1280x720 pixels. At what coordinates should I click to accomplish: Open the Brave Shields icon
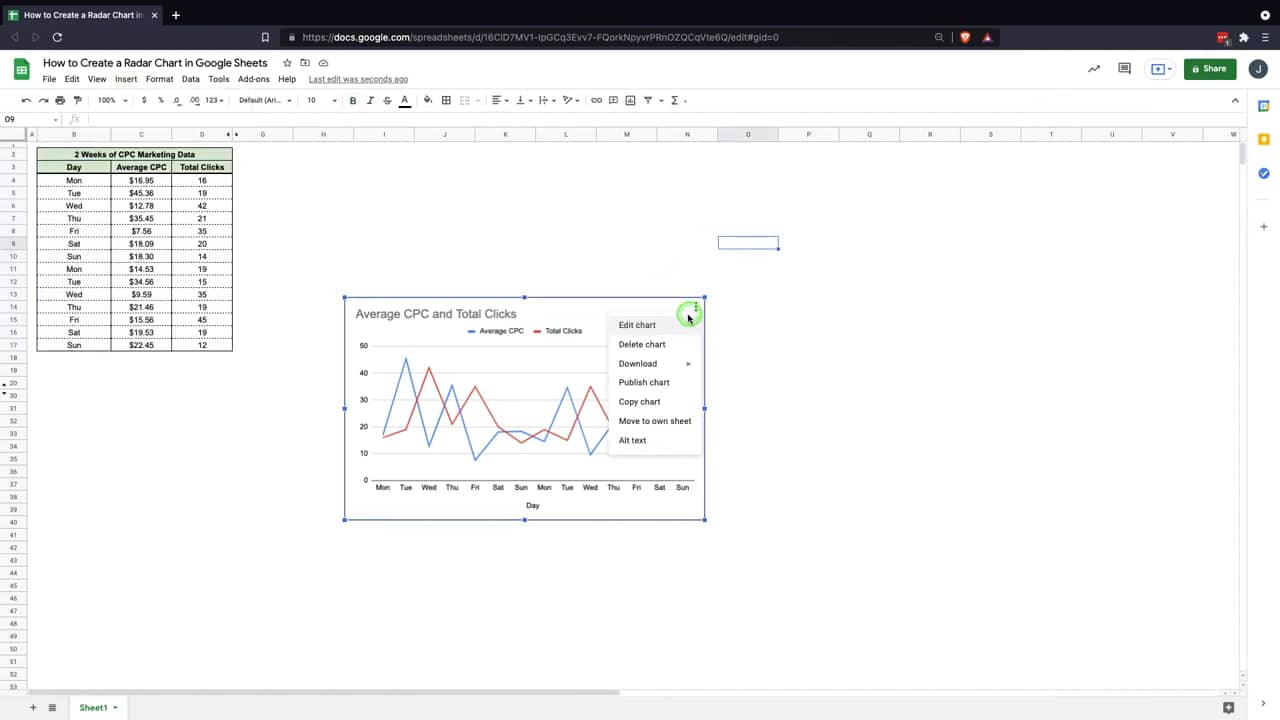tap(965, 37)
